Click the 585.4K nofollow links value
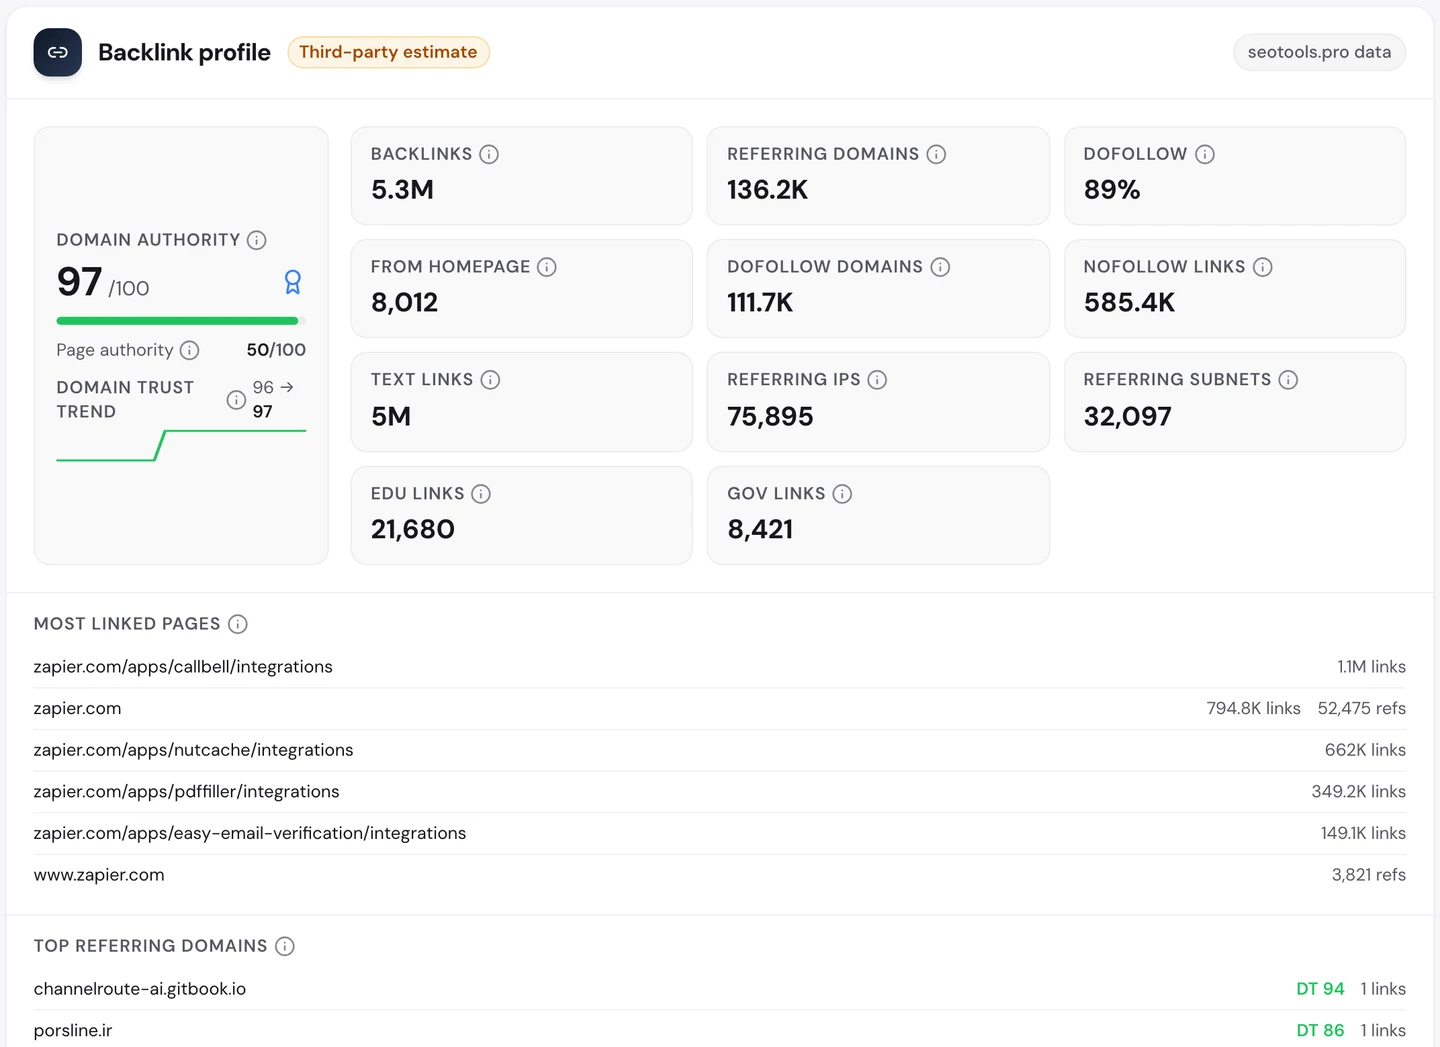Screen dimensions: 1440x1047 1129,303
